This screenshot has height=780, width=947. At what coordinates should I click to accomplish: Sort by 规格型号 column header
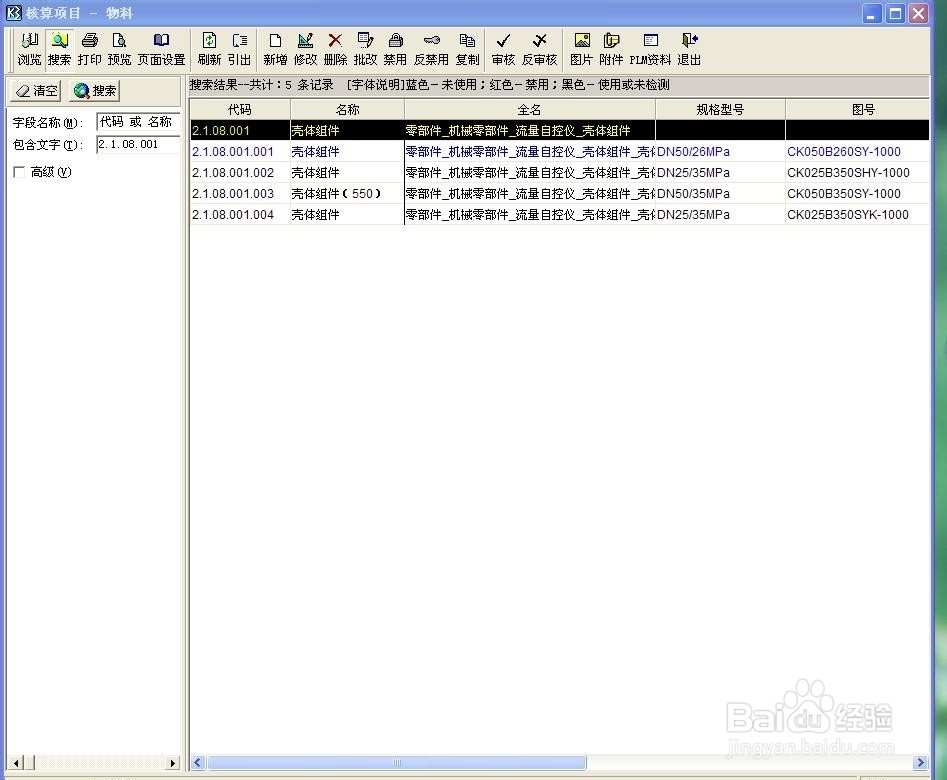tap(720, 109)
